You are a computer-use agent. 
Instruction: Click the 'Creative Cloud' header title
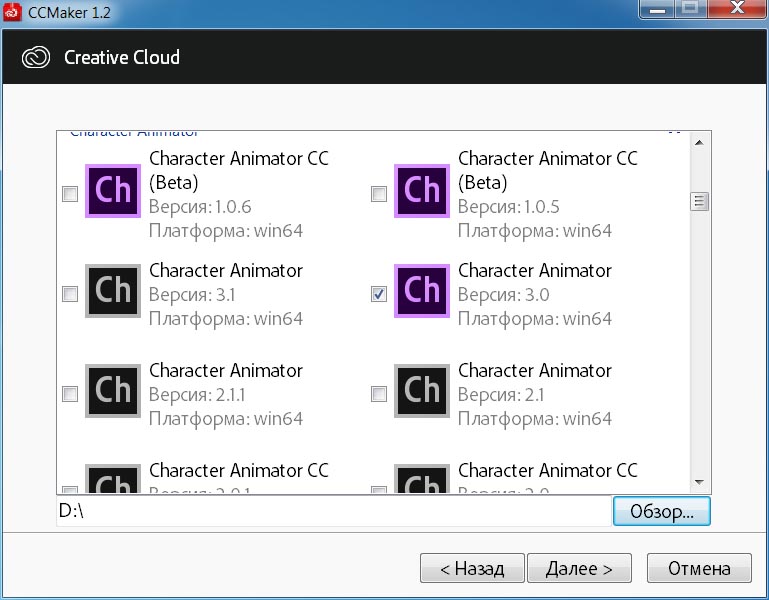coord(122,57)
